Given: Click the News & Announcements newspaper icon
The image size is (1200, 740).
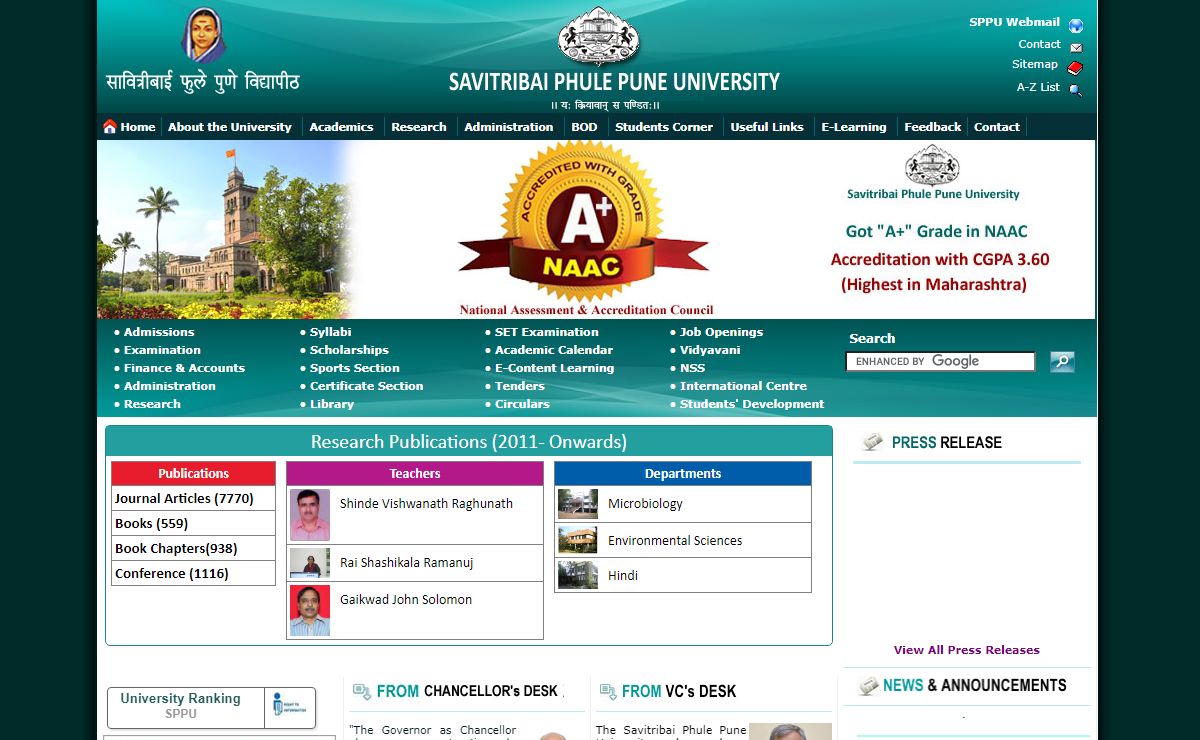Looking at the screenshot, I should coord(868,686).
